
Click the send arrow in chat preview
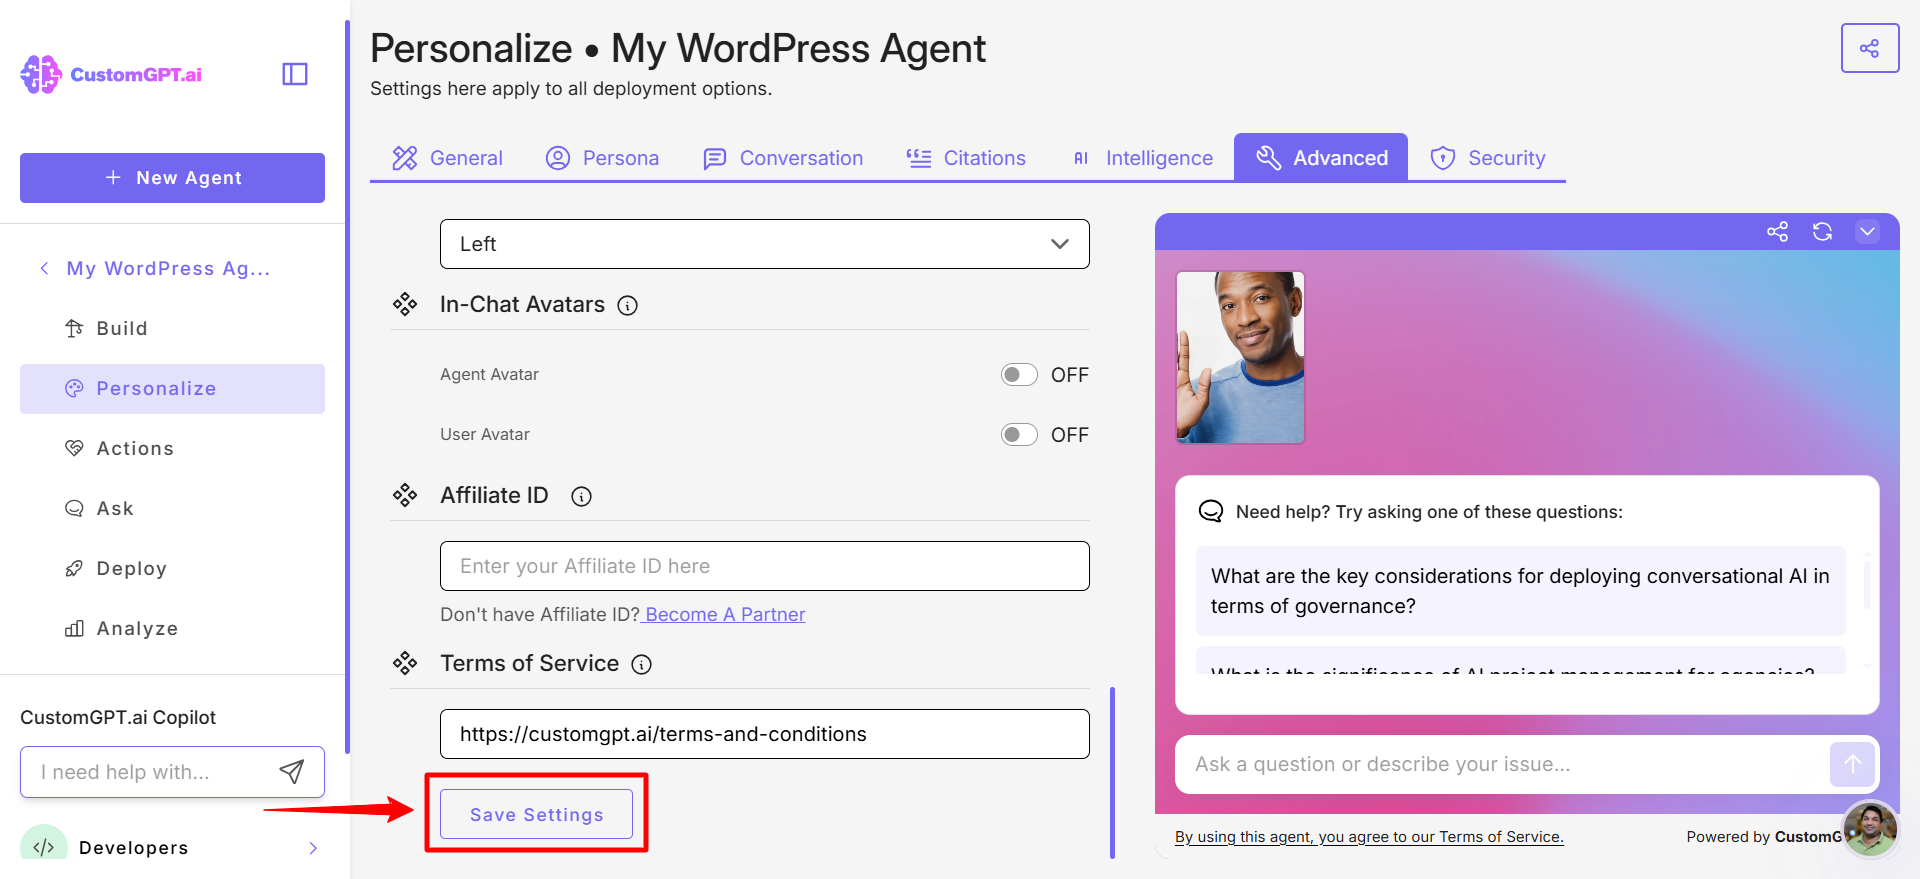1852,765
